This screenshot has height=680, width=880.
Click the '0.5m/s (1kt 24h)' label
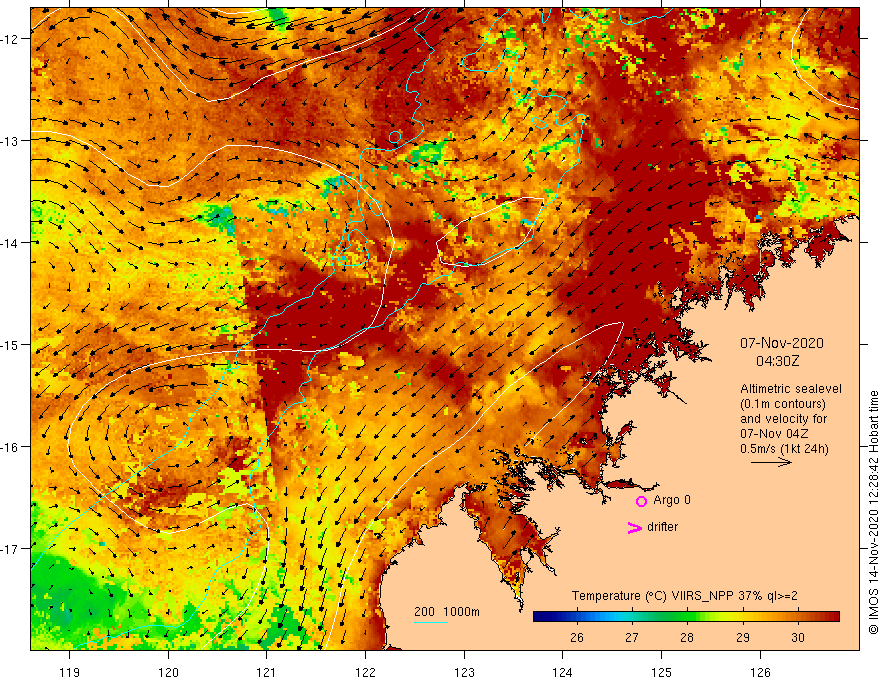(x=784, y=449)
